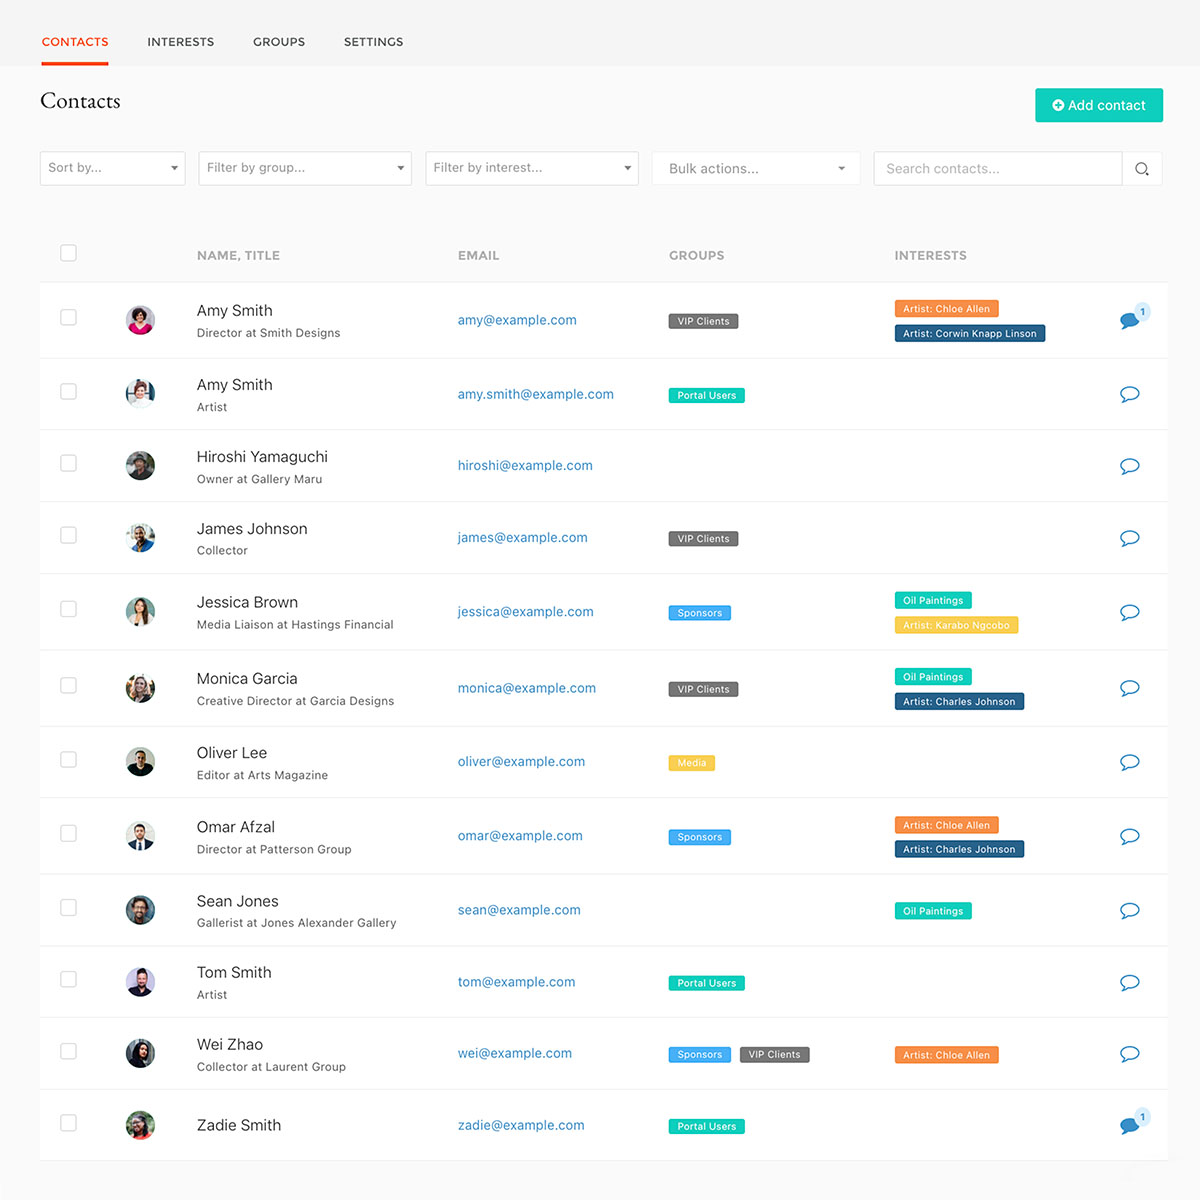Screen dimensions: 1200x1200
Task: Open hiroshi@example.com email link
Action: (x=525, y=465)
